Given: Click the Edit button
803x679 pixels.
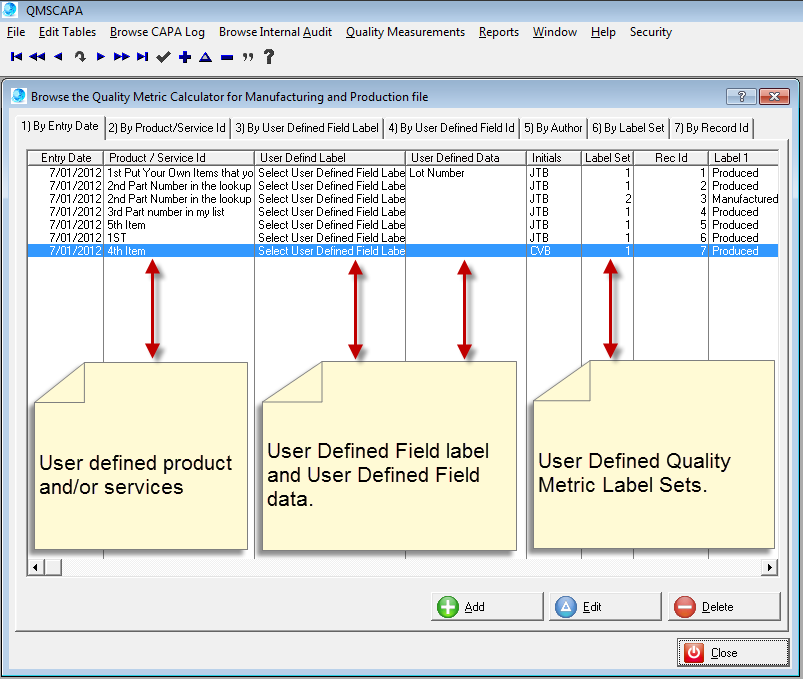Looking at the screenshot, I should 606,607.
